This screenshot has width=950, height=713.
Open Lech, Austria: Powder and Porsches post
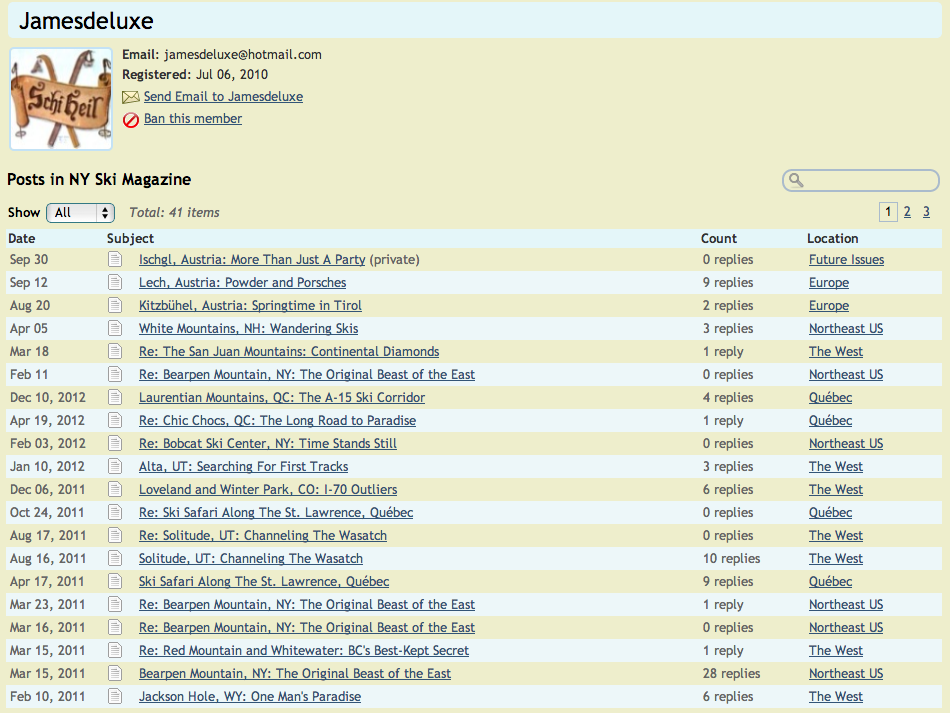242,283
